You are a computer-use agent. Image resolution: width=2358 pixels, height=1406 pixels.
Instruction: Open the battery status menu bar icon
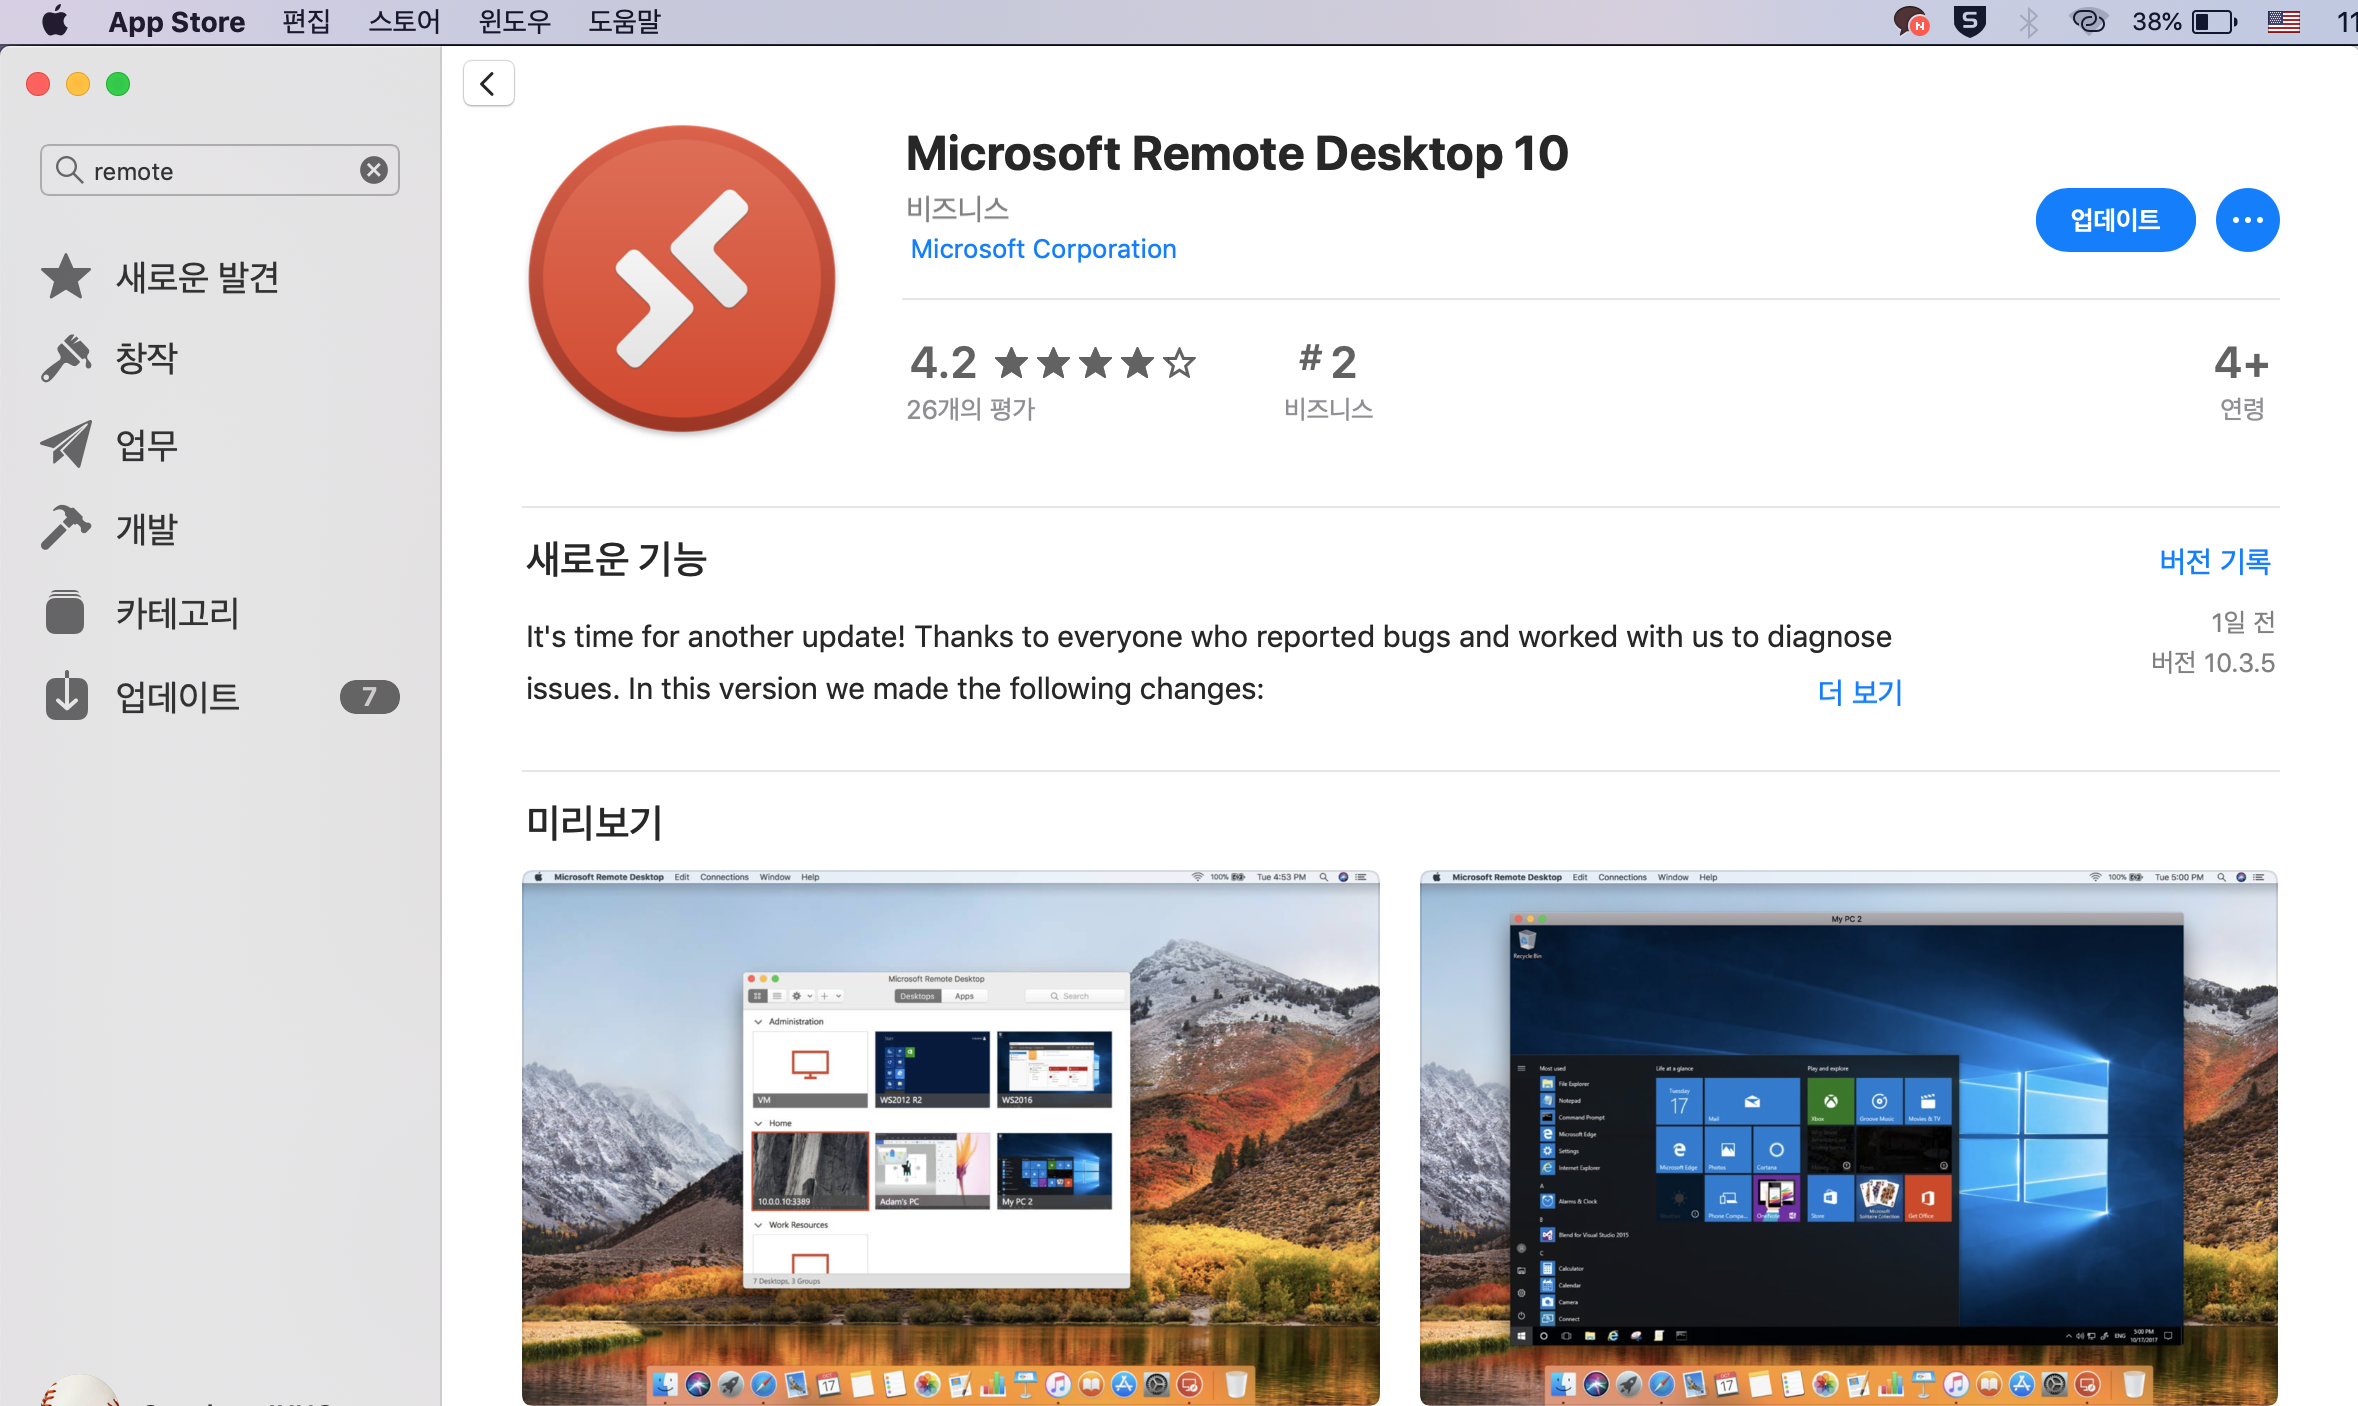[2214, 22]
